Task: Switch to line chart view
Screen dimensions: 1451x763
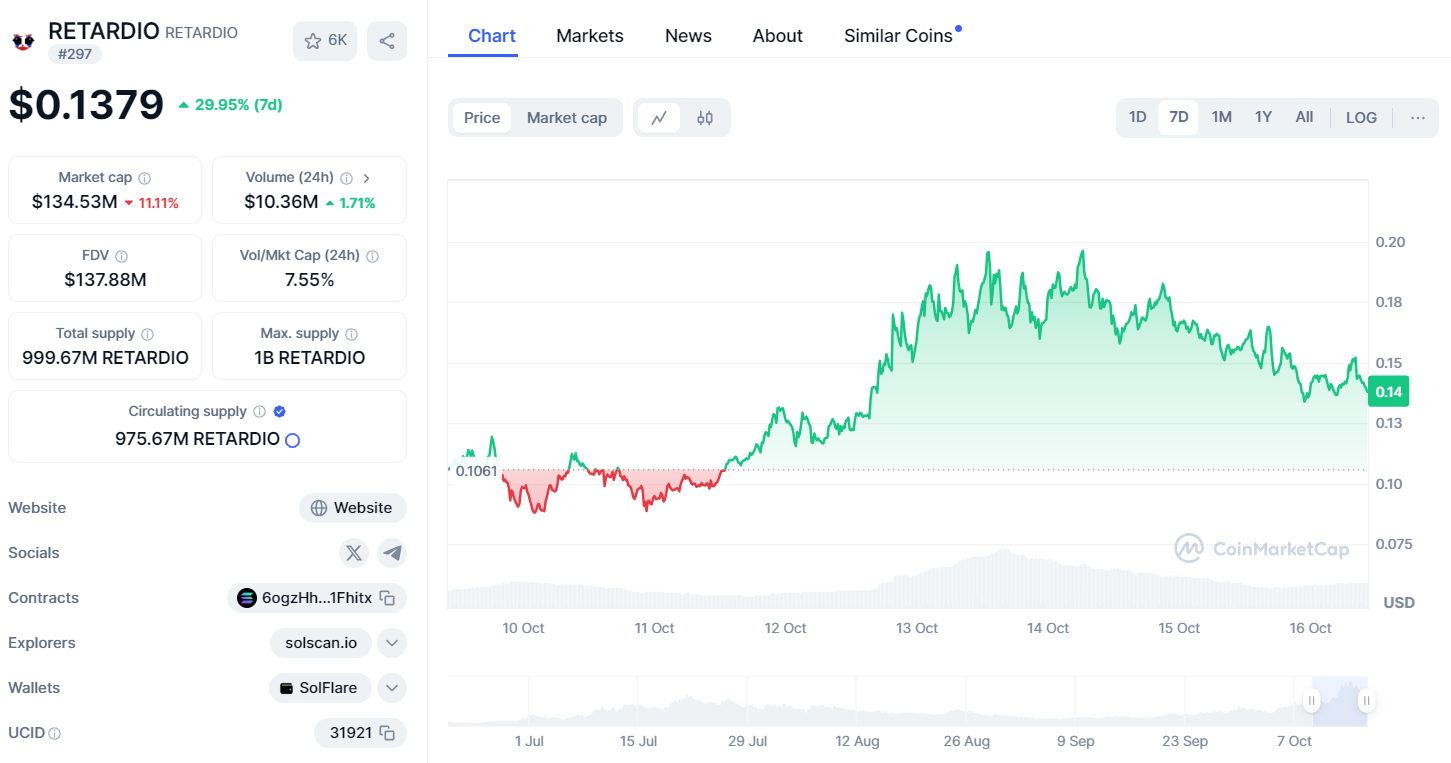Action: 659,118
